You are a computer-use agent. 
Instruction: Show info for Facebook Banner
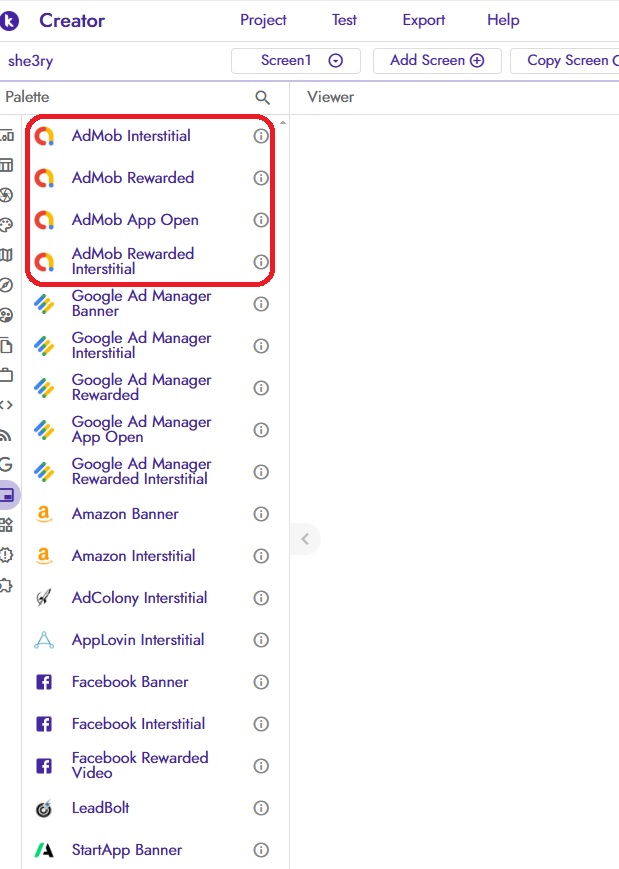[260, 682]
